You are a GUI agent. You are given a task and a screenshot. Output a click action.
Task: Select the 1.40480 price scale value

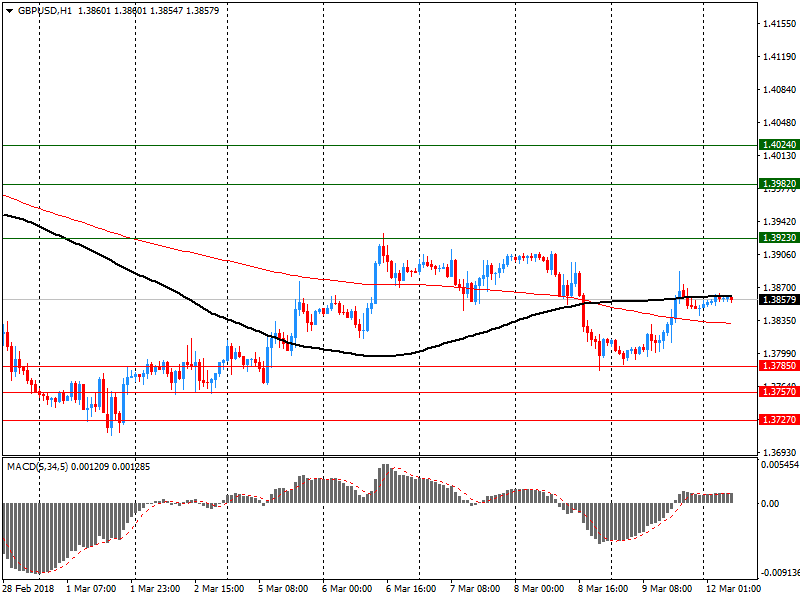click(x=780, y=122)
